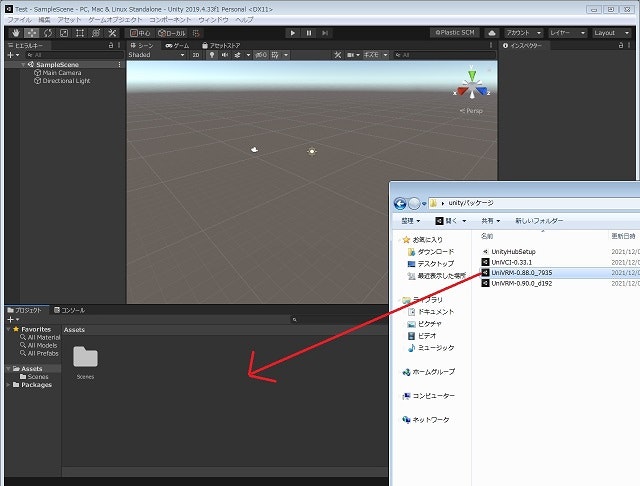Select All Prefabs favorite
Viewport: 640px width, 486px height.
click(x=39, y=353)
